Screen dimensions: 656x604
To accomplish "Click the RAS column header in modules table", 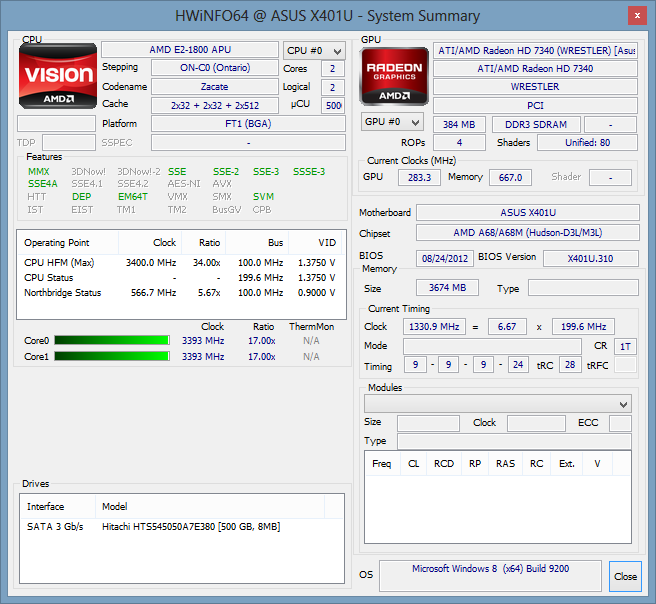I will (505, 464).
